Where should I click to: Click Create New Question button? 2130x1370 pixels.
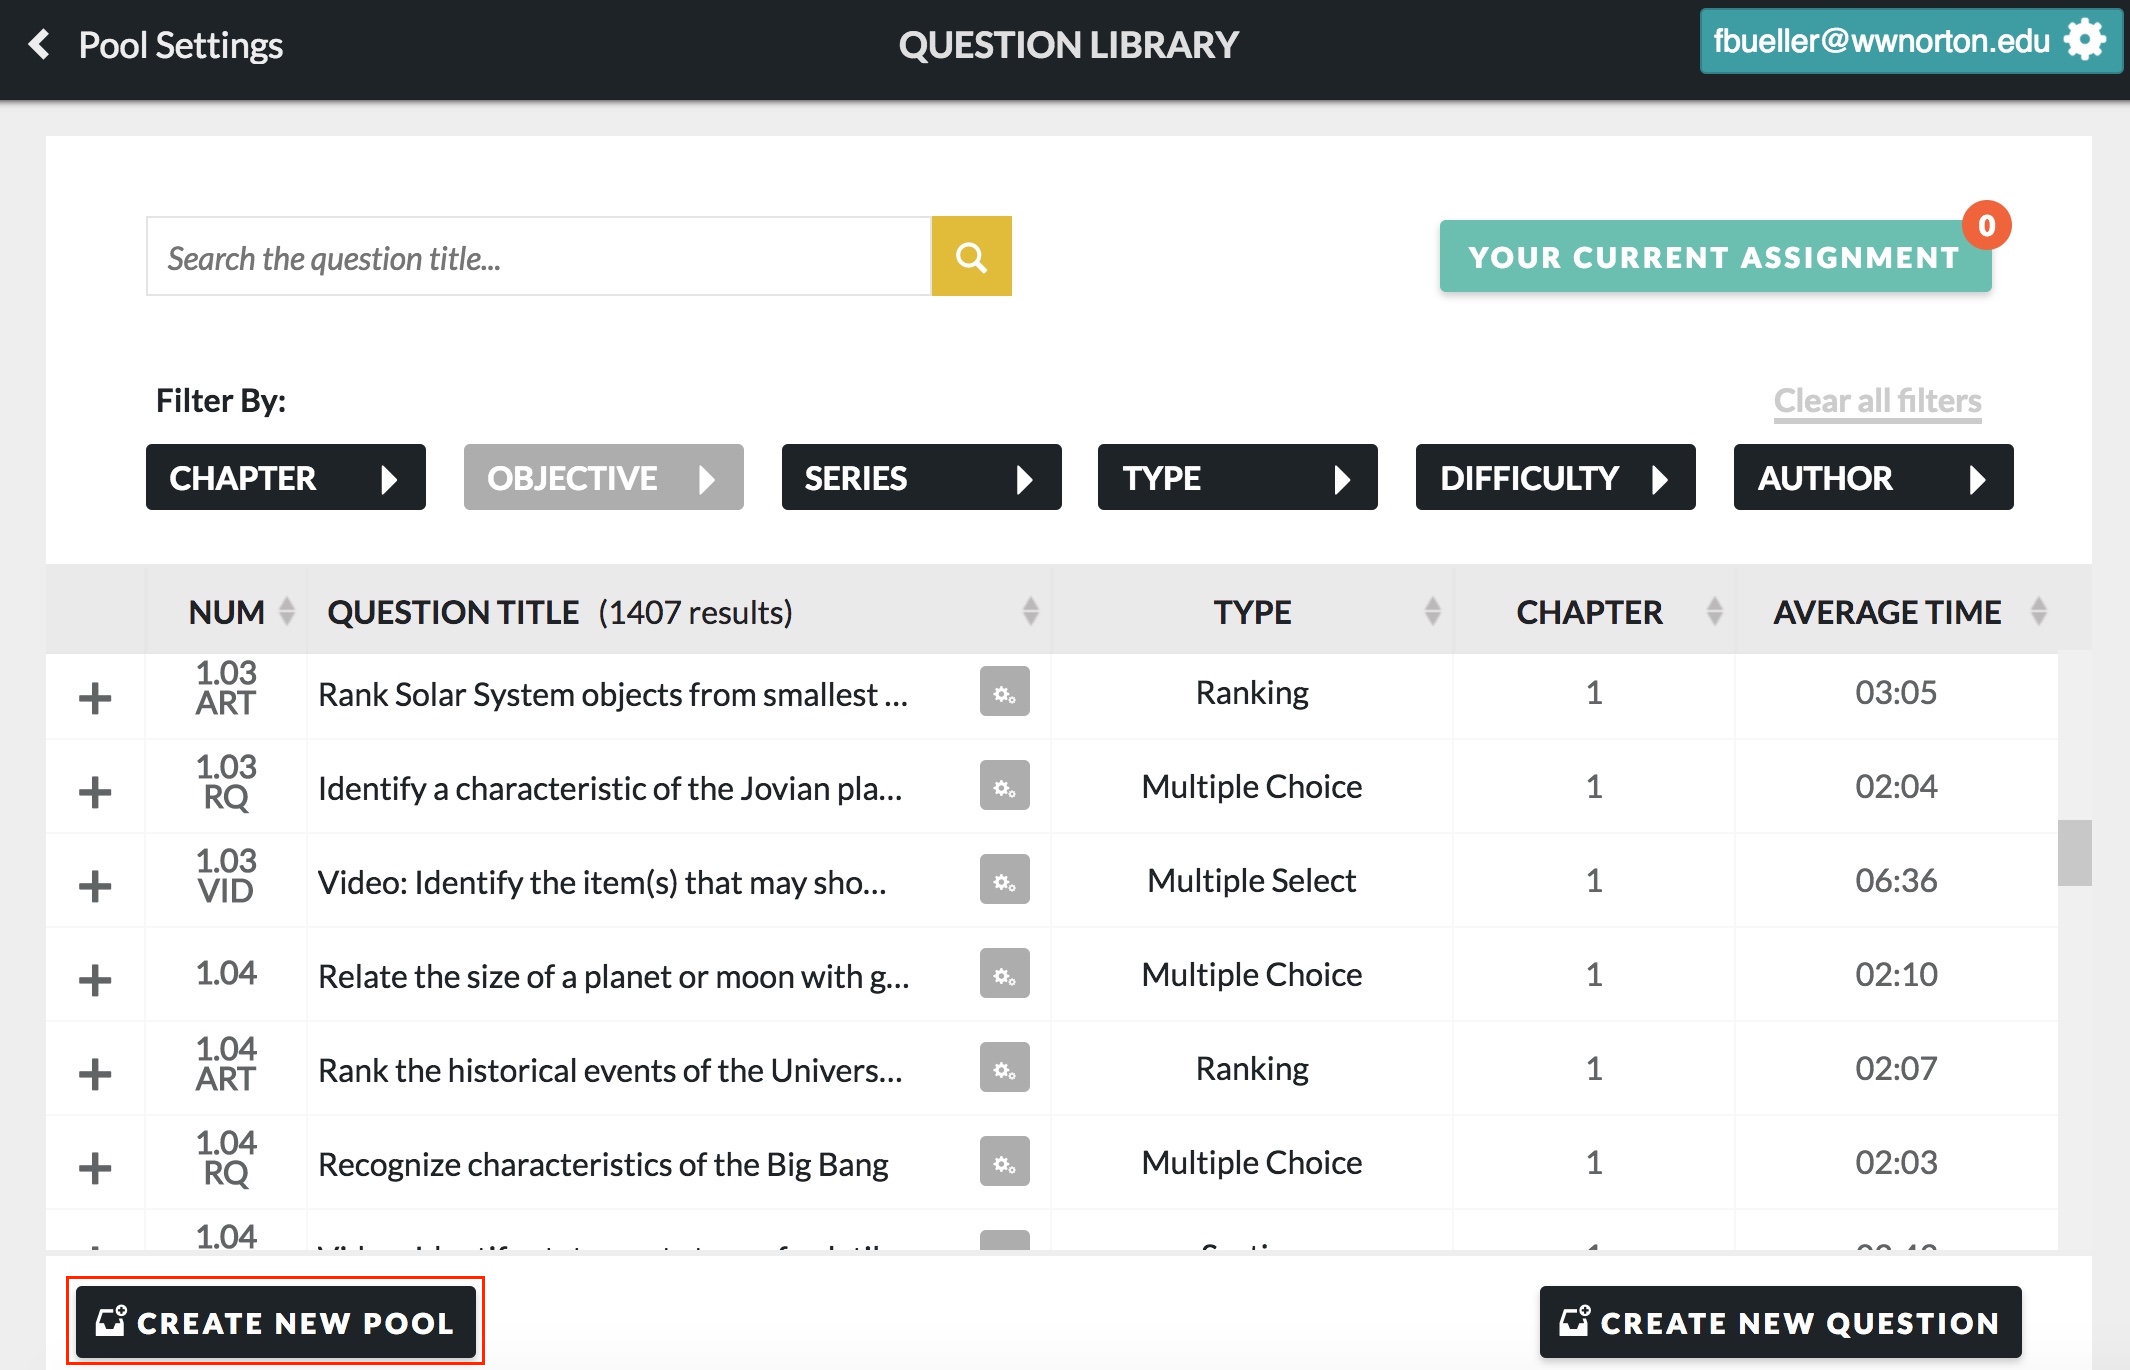(1780, 1322)
